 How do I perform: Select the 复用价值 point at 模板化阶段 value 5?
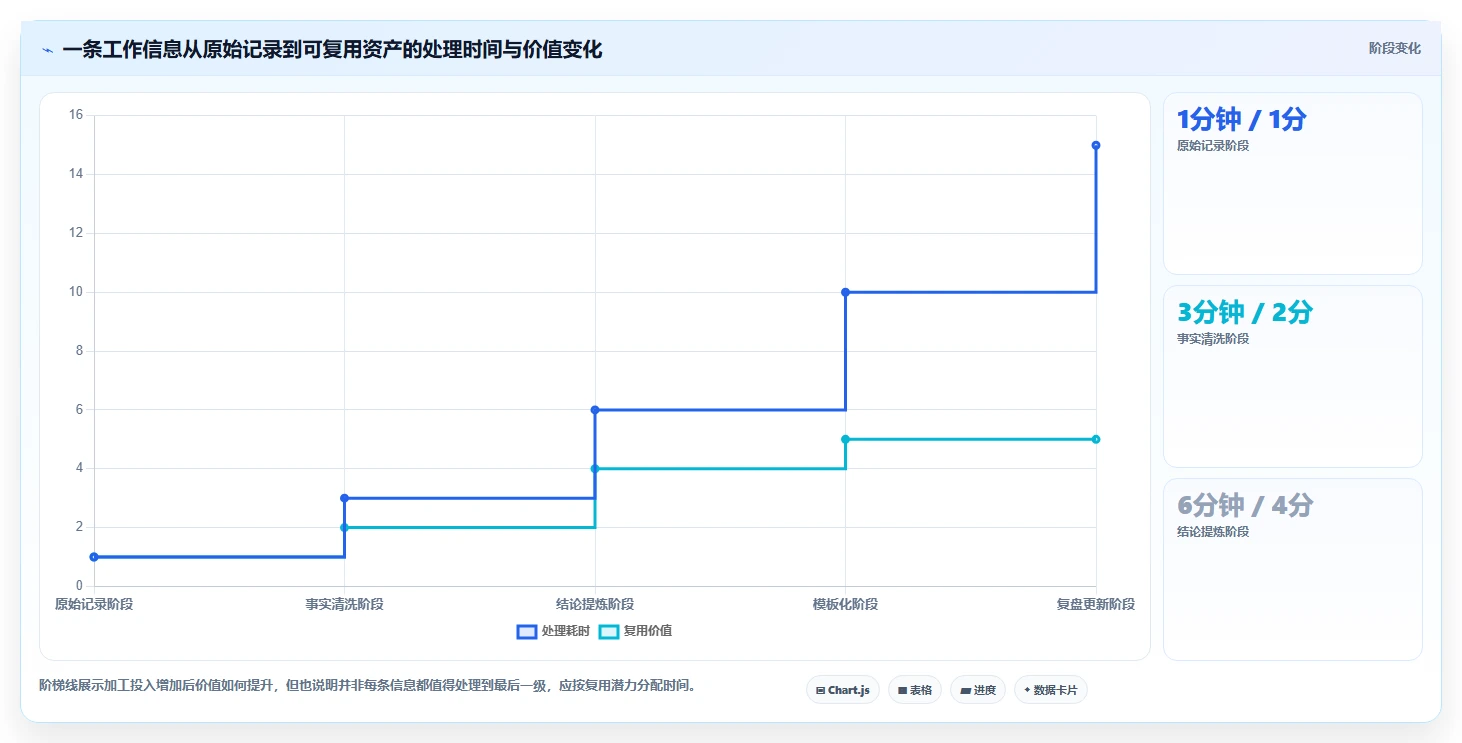[x=845, y=439]
